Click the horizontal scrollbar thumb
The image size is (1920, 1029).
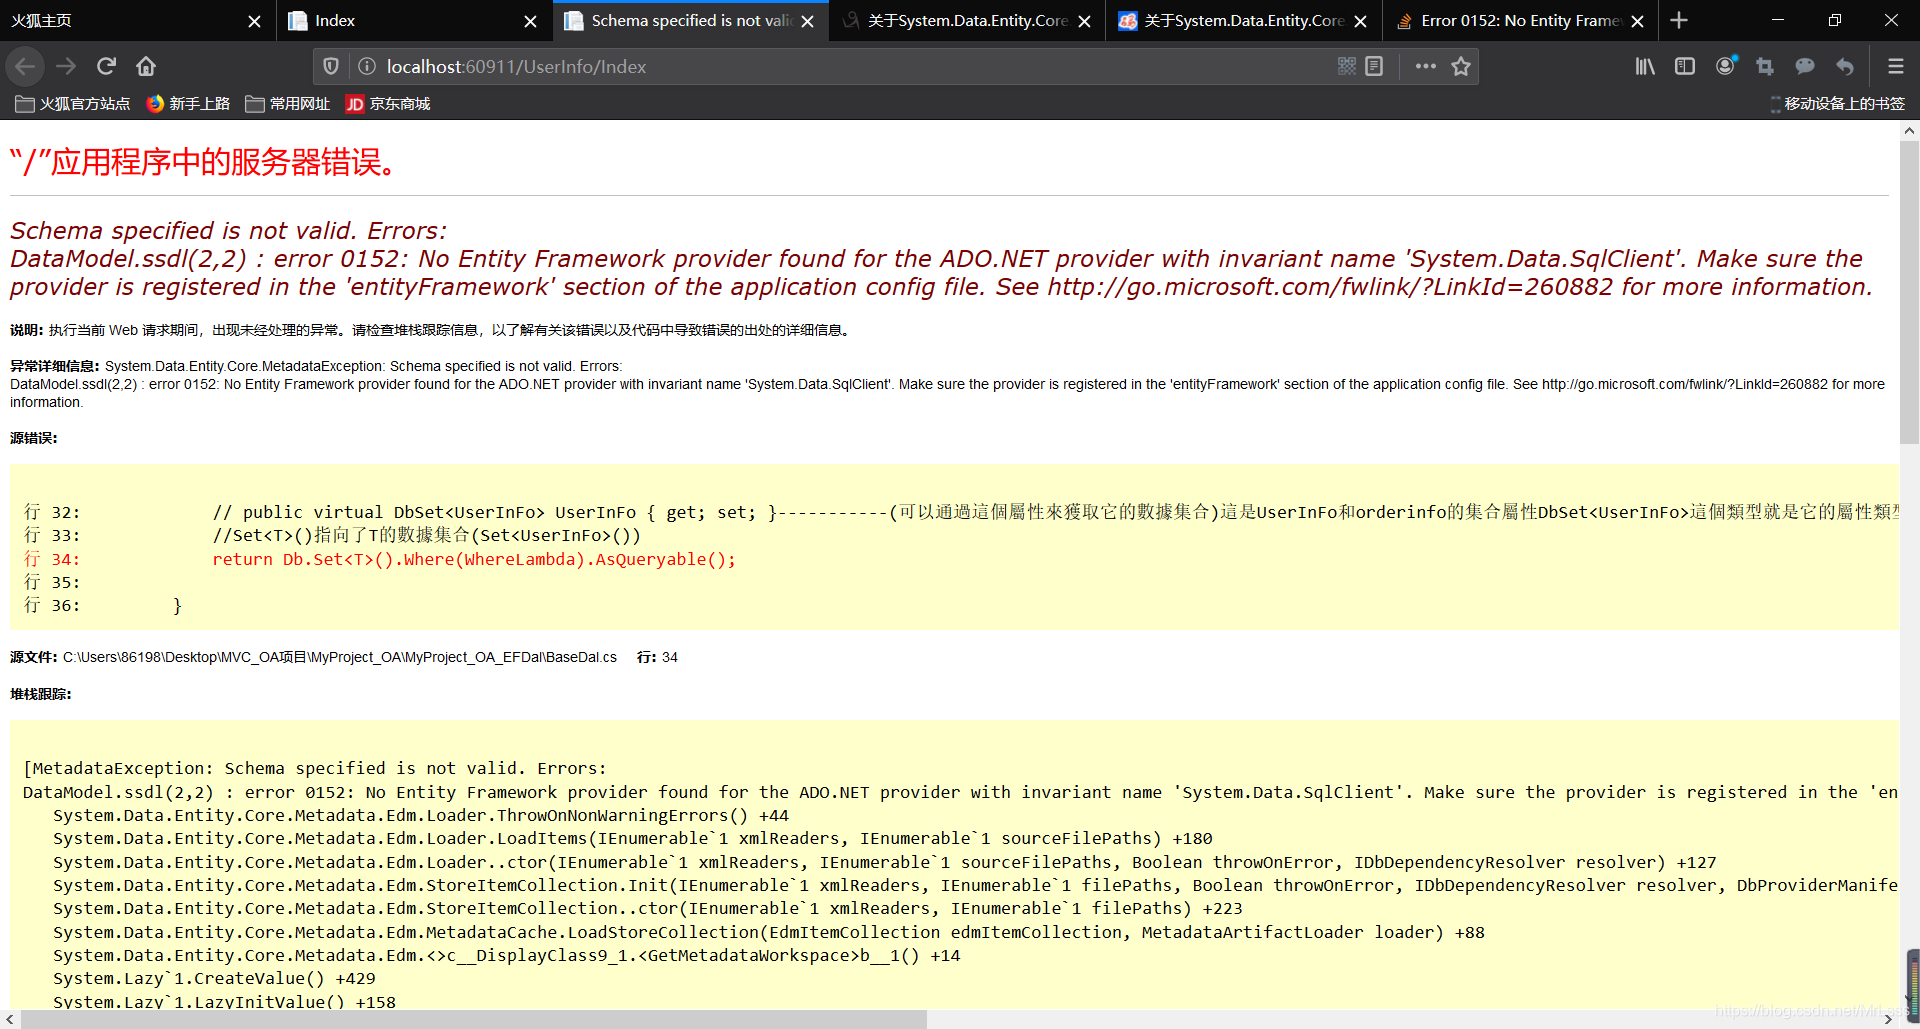pyautogui.click(x=473, y=1019)
